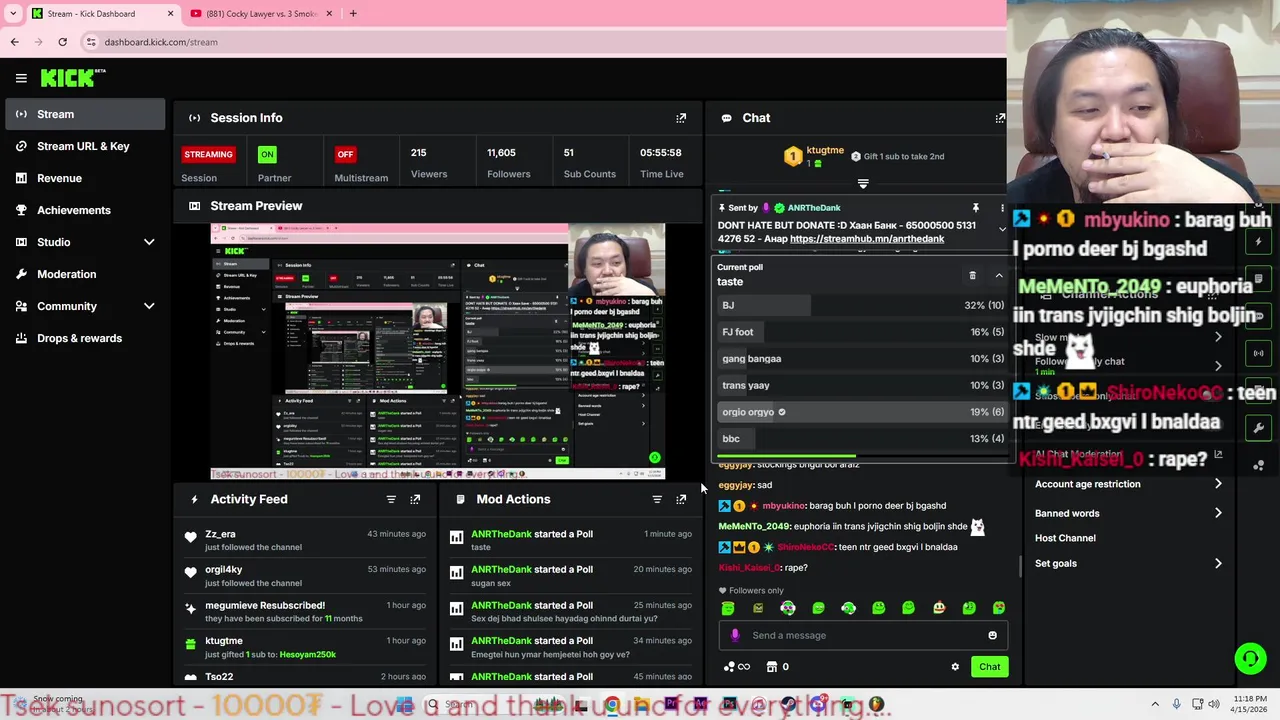Click the green status dot in stream preview
This screenshot has height=720, width=1280.
pyautogui.click(x=654, y=458)
